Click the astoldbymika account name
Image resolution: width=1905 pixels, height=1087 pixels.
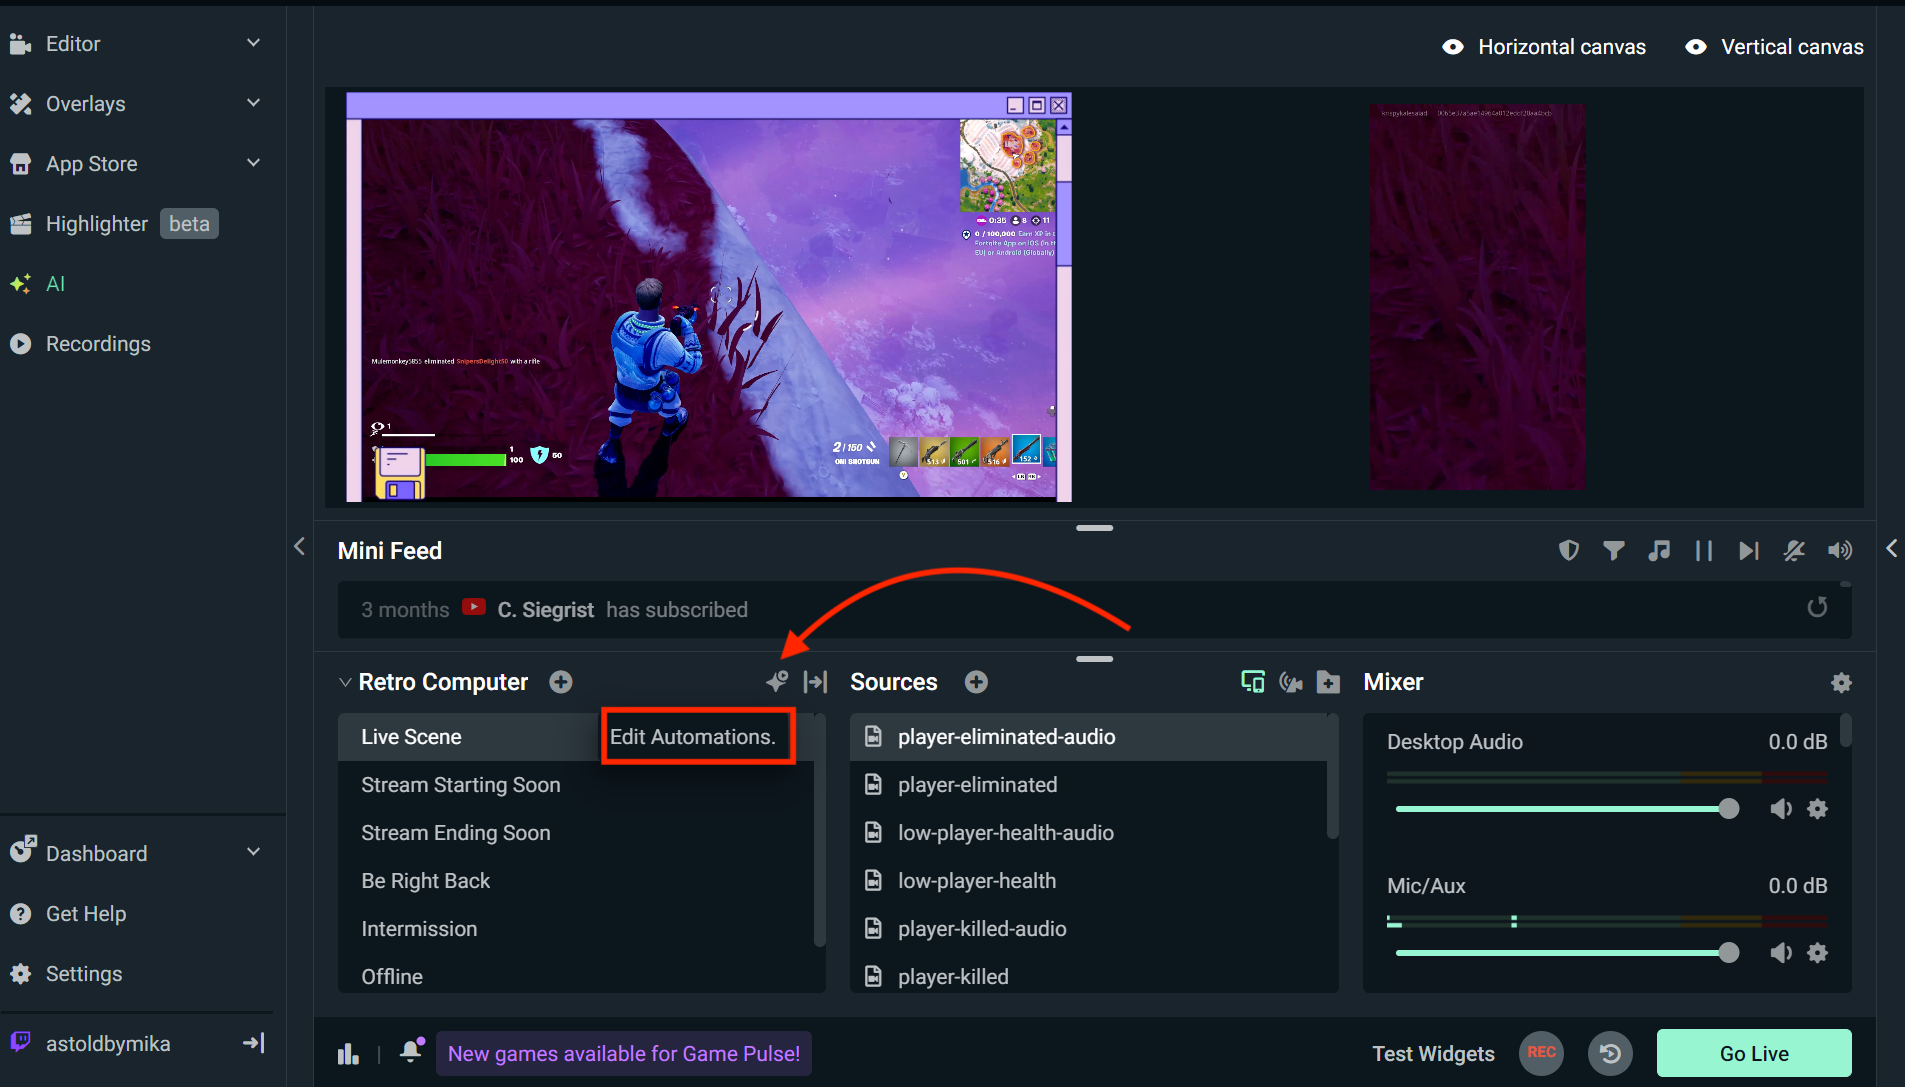pyautogui.click(x=108, y=1044)
